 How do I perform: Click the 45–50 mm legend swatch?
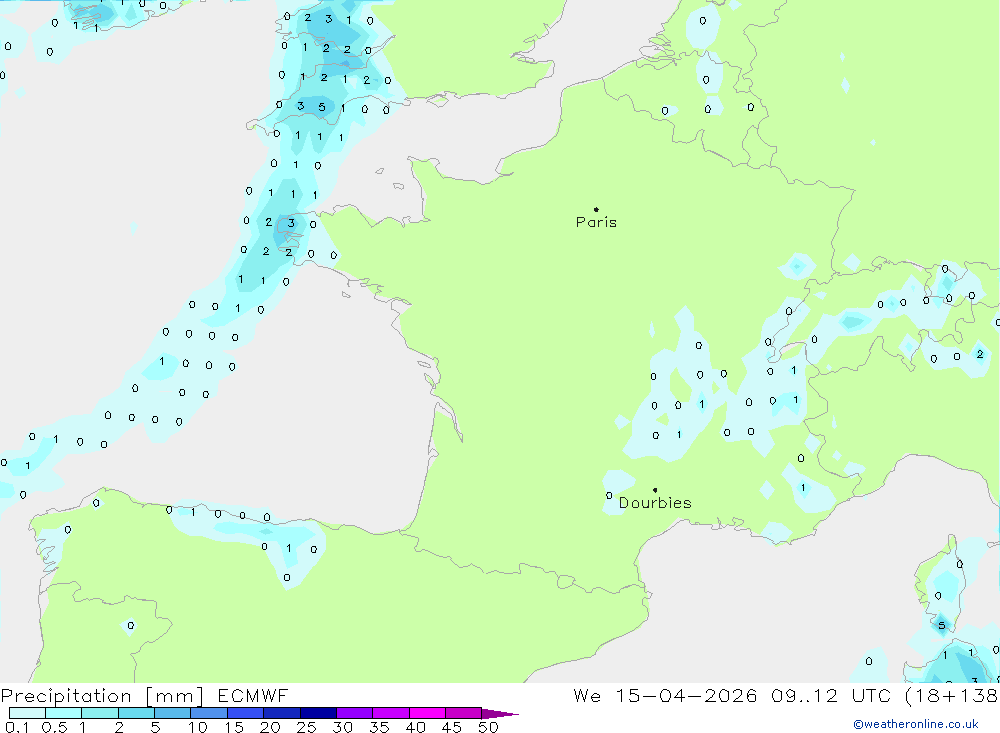click(x=464, y=713)
